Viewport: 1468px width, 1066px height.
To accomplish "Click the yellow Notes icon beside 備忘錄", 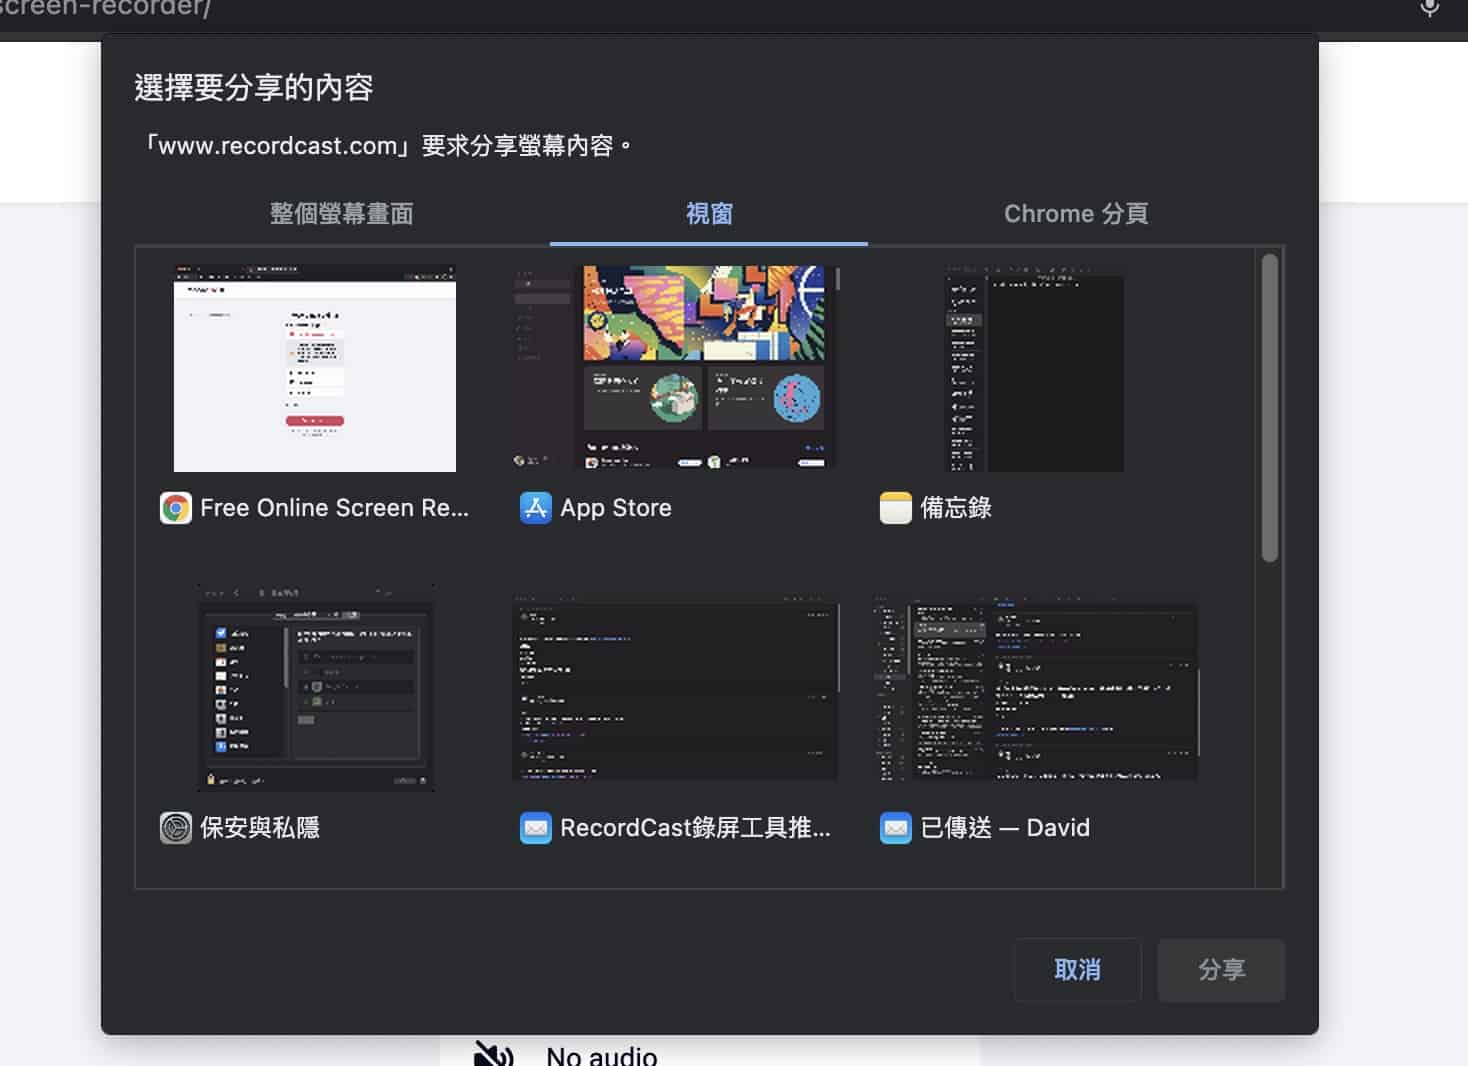I will pyautogui.click(x=896, y=508).
